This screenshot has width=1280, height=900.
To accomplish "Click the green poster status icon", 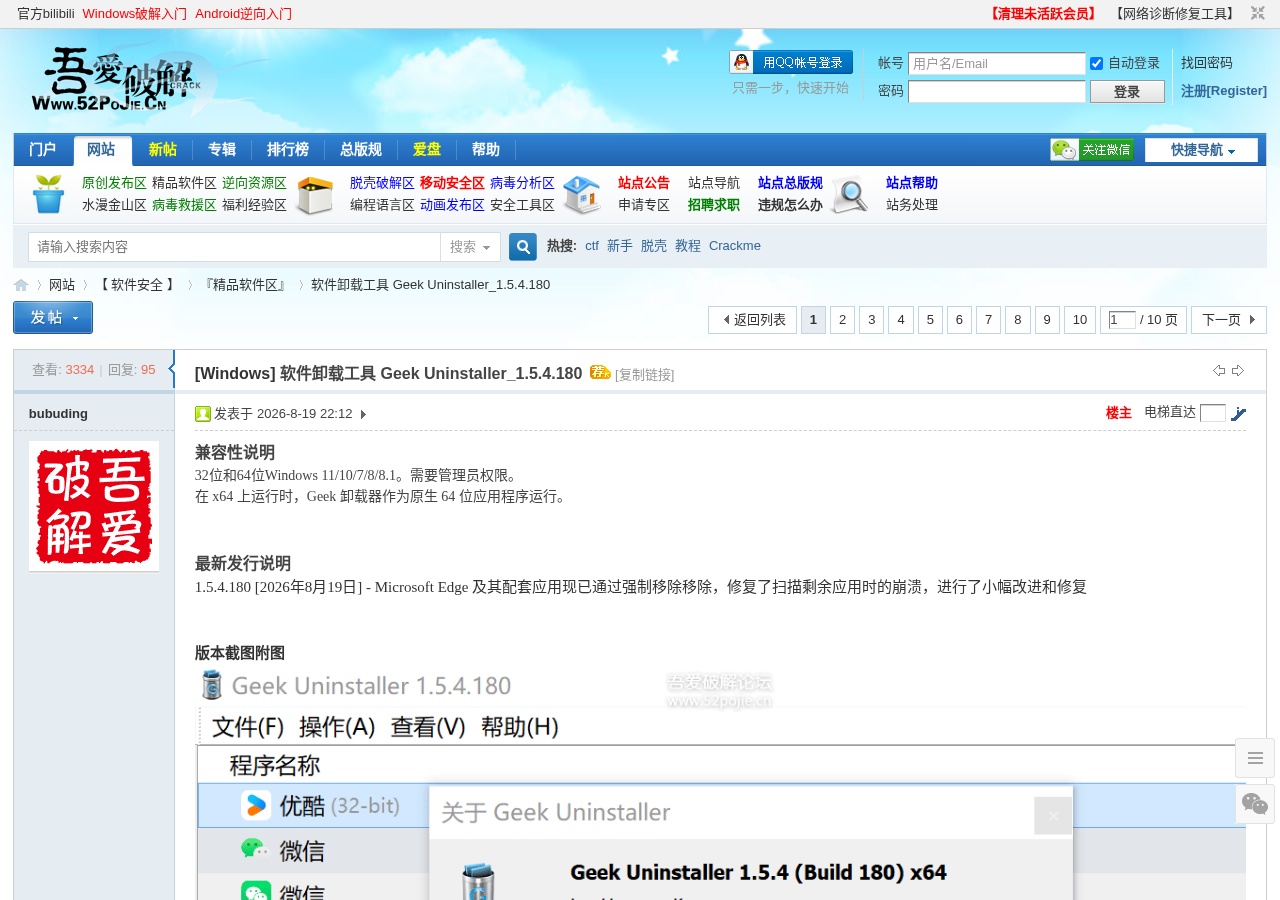I will tap(203, 414).
